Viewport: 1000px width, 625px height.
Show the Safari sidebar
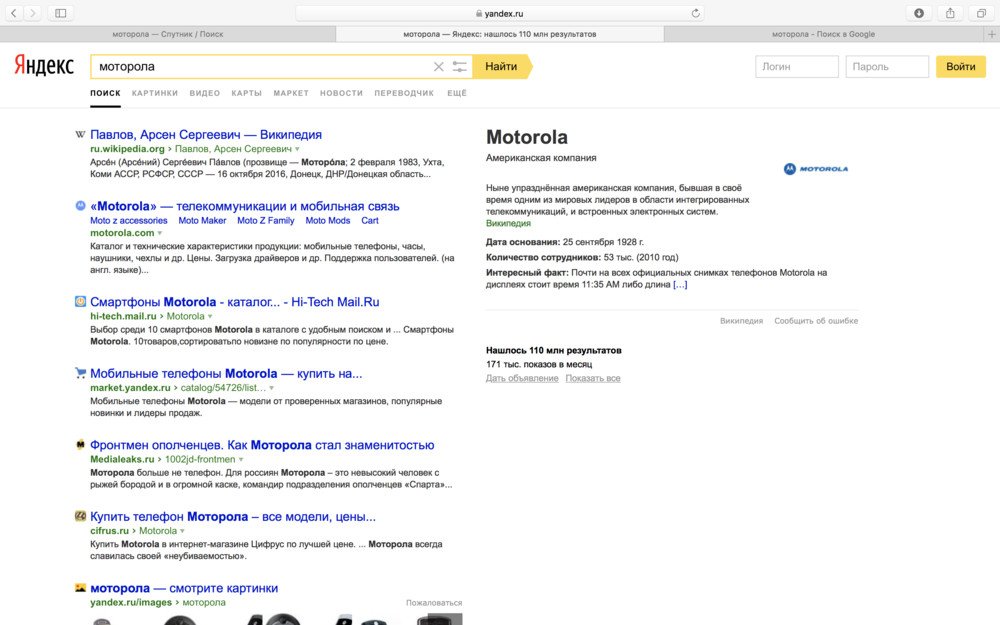[61, 13]
